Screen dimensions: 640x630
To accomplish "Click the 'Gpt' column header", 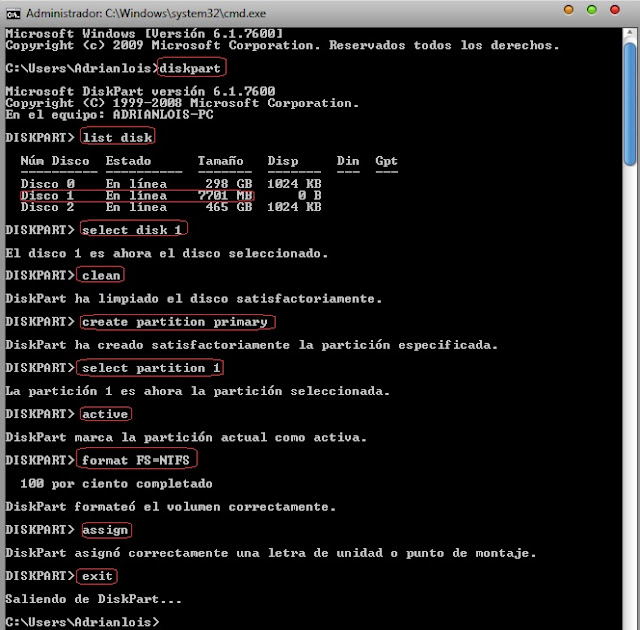I will (x=386, y=161).
